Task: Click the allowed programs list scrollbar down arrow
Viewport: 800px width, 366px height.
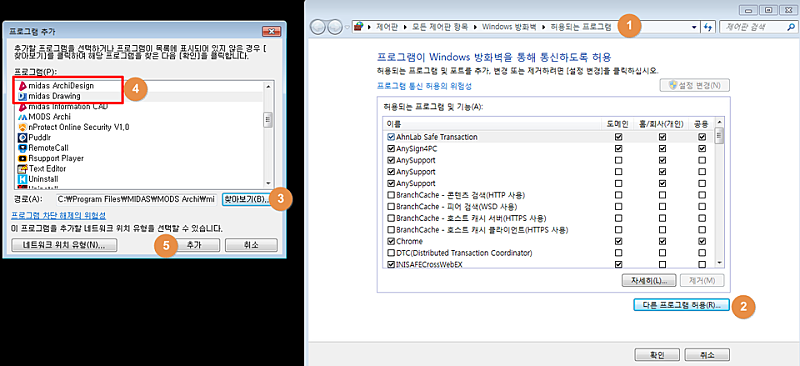Action: pos(719,262)
